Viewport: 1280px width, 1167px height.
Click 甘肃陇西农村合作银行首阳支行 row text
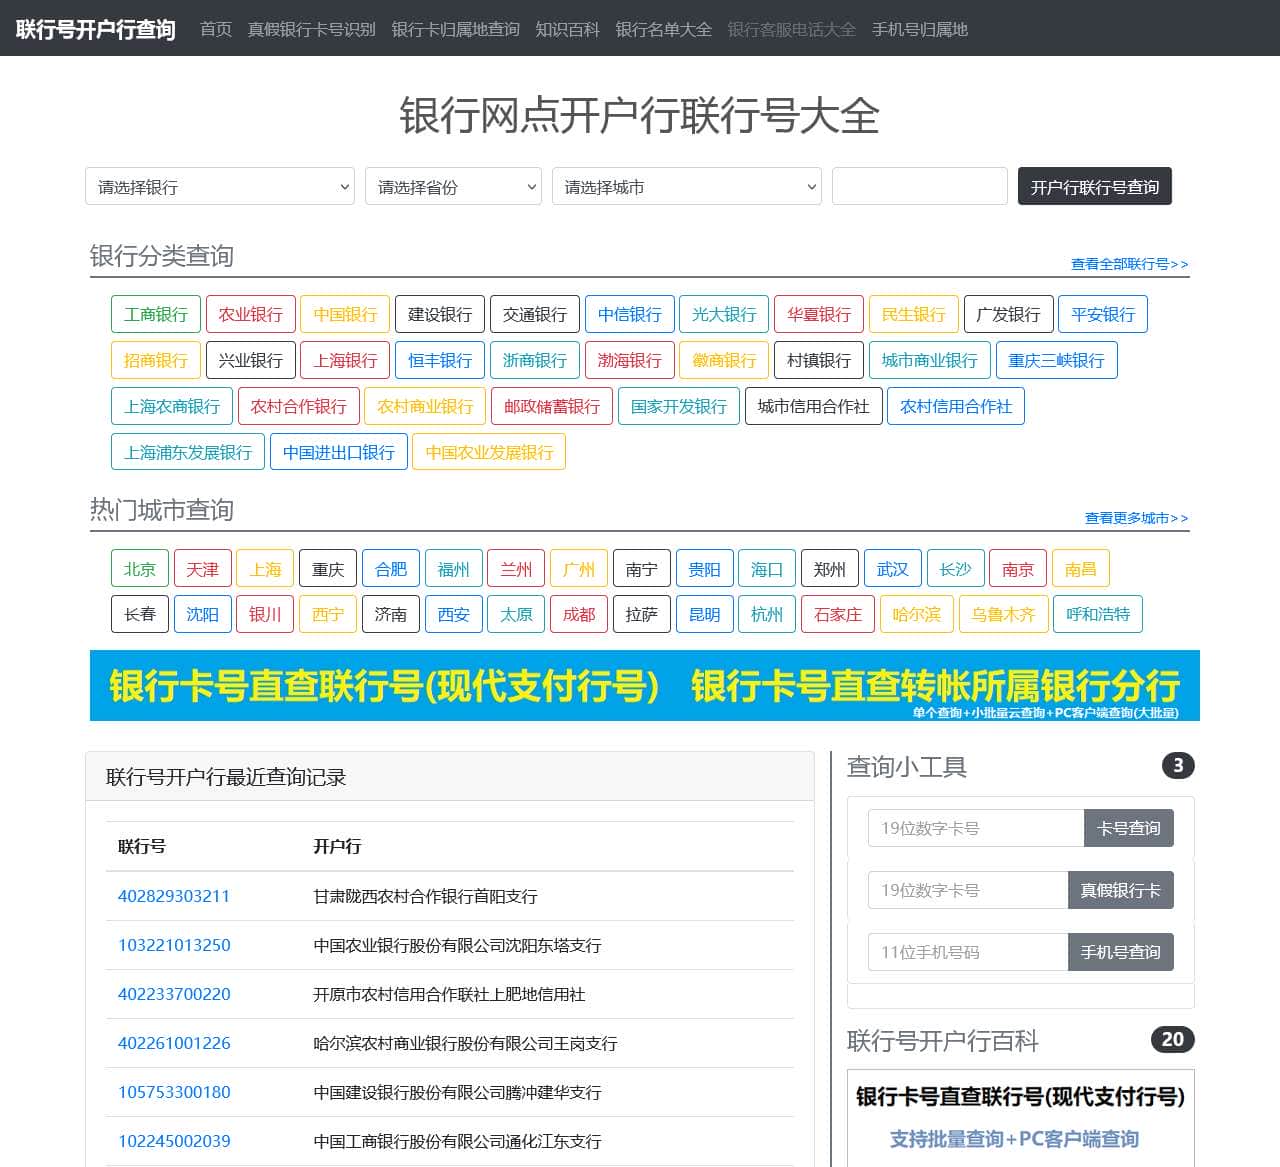[425, 896]
